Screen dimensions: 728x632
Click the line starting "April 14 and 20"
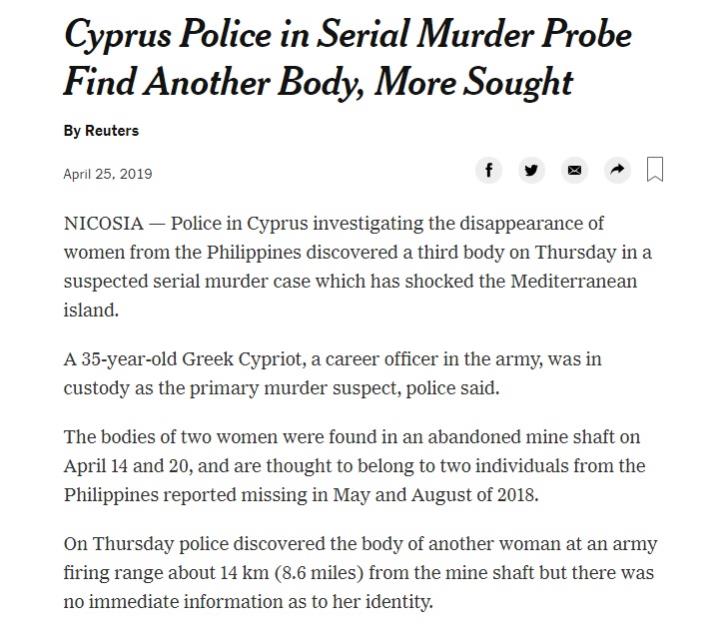(354, 466)
